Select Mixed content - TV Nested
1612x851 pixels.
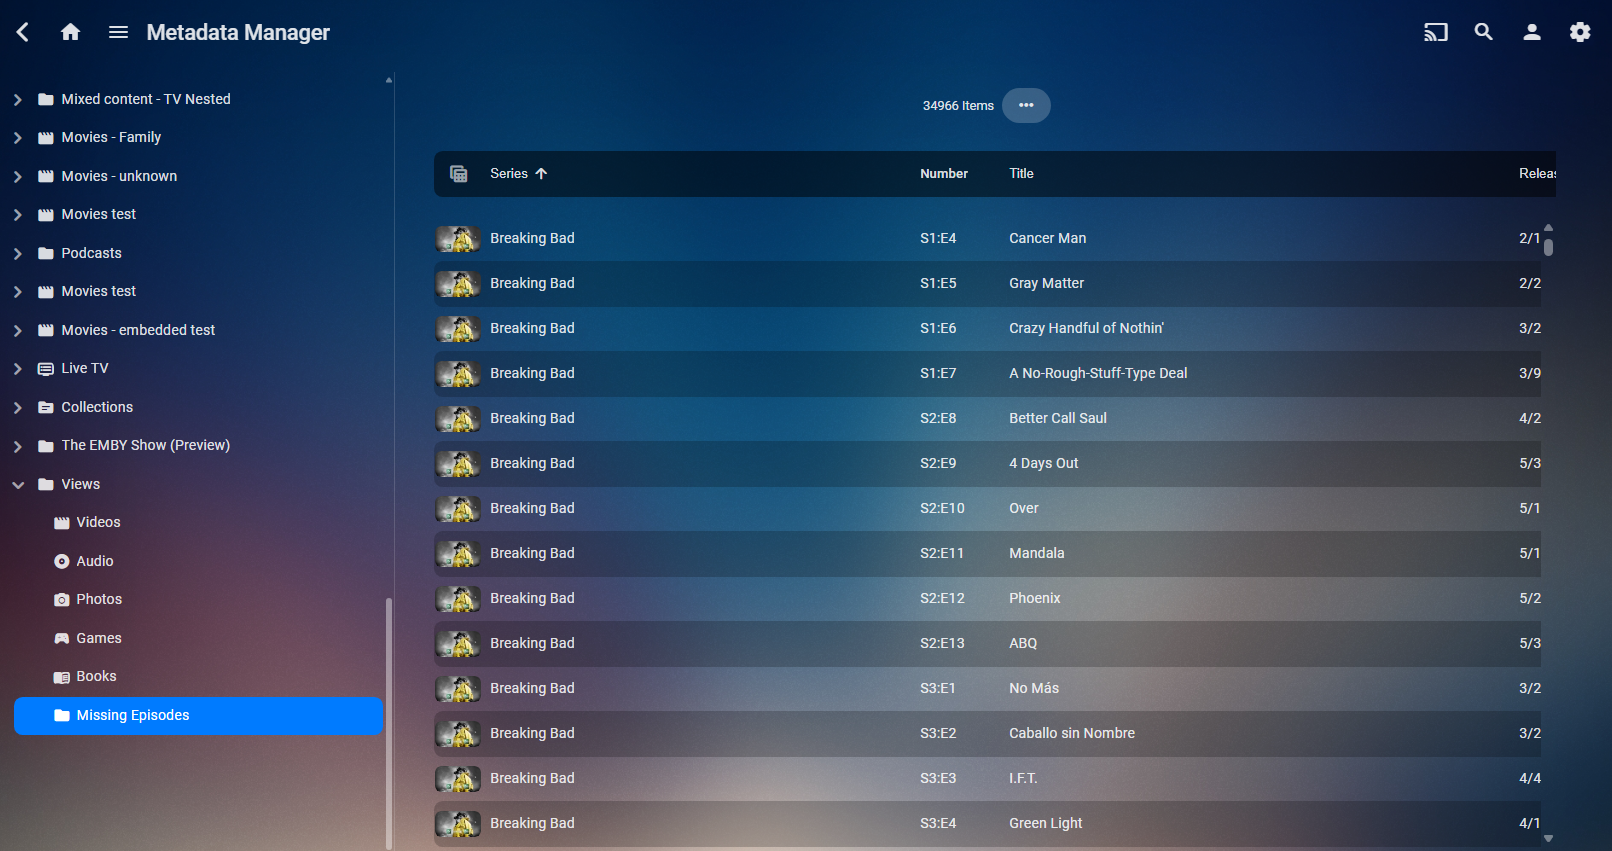(146, 99)
